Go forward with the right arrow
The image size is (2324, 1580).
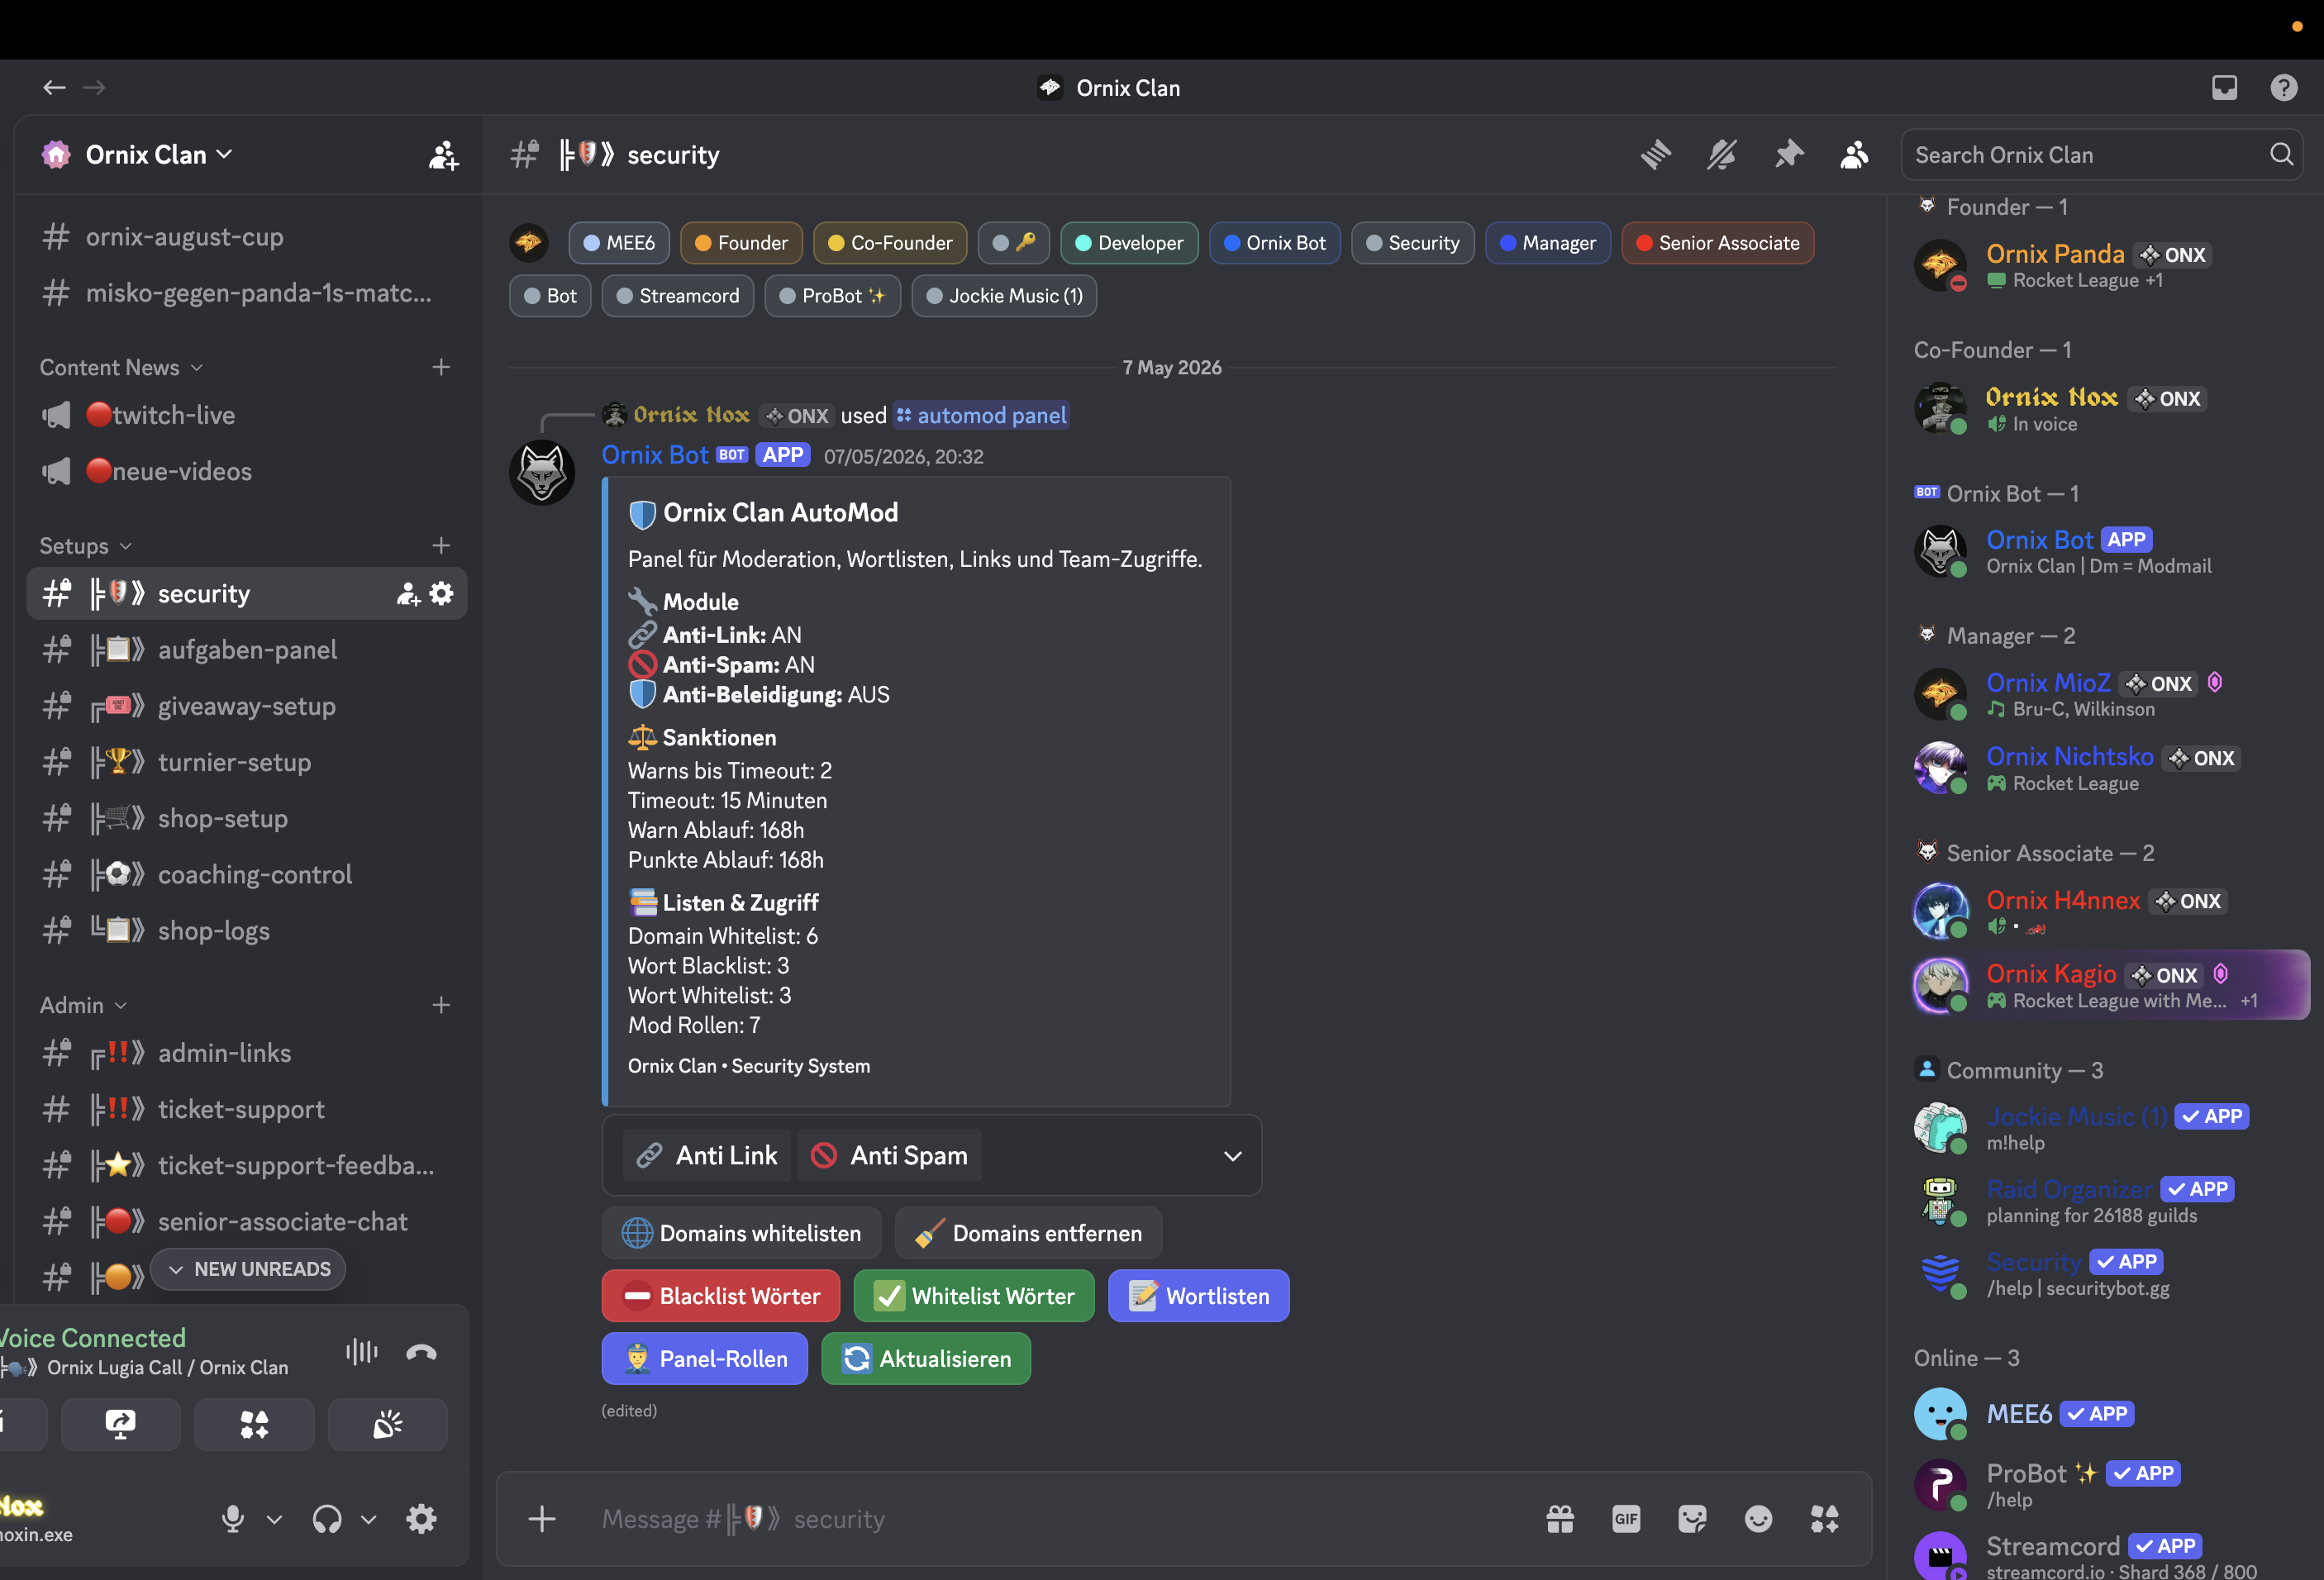coord(94,88)
